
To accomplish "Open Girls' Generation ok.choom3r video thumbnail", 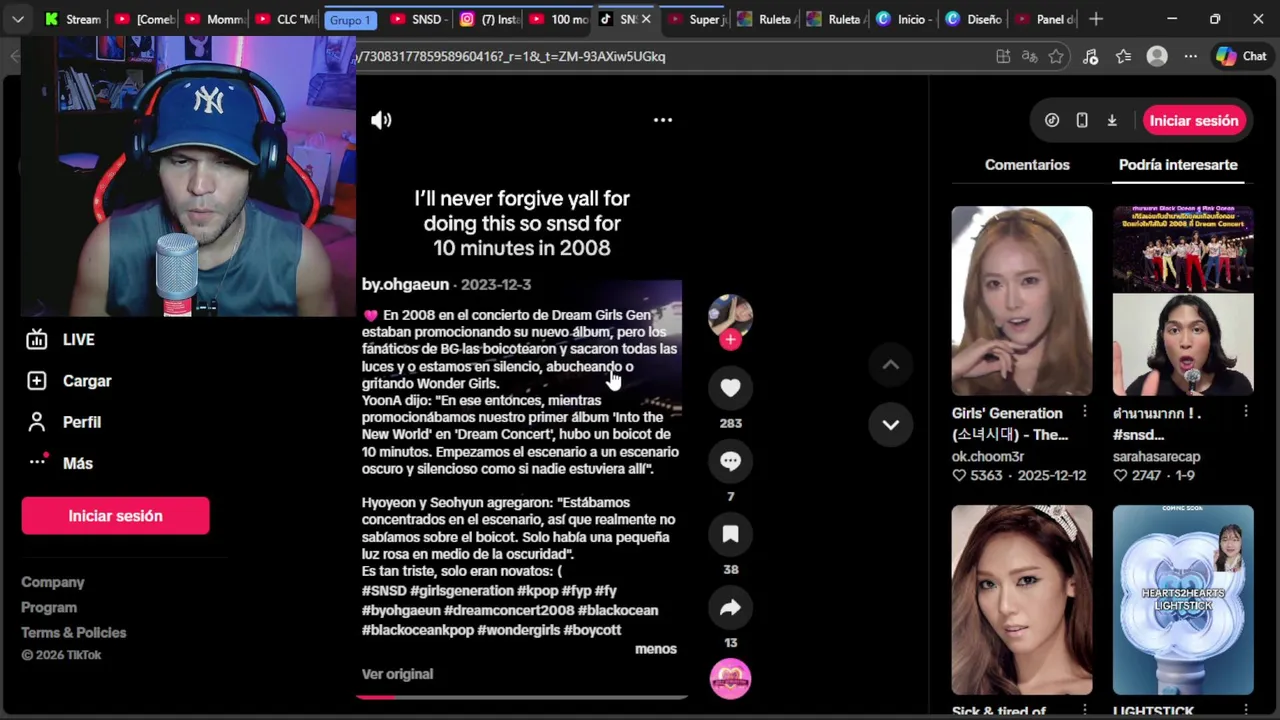I will point(1022,301).
